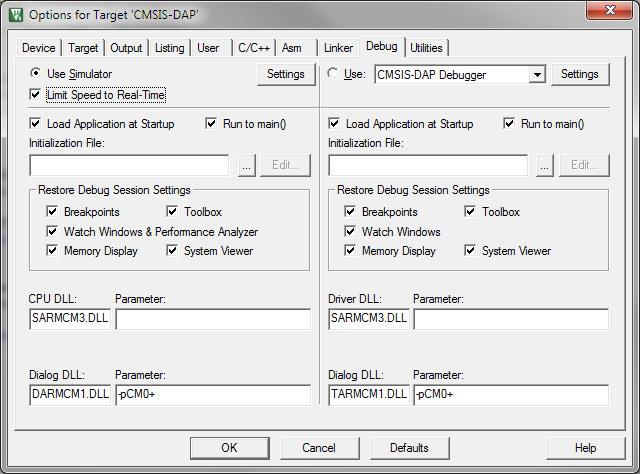Viewport: 640px width, 474px height.
Task: Click the Driver DLL field SARMCM3.DLL
Action: 369,318
